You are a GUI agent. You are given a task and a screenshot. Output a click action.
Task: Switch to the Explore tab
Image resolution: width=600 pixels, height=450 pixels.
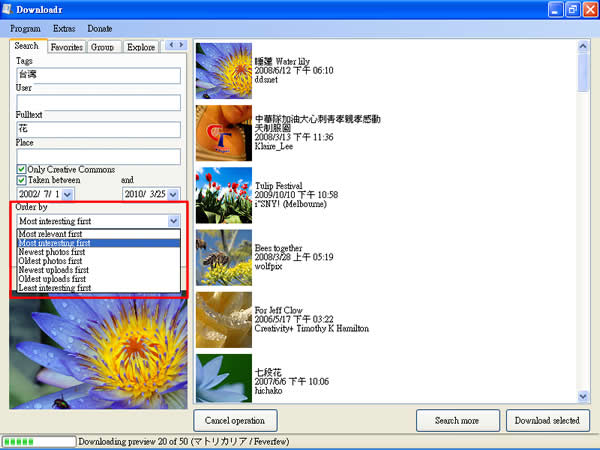point(141,47)
